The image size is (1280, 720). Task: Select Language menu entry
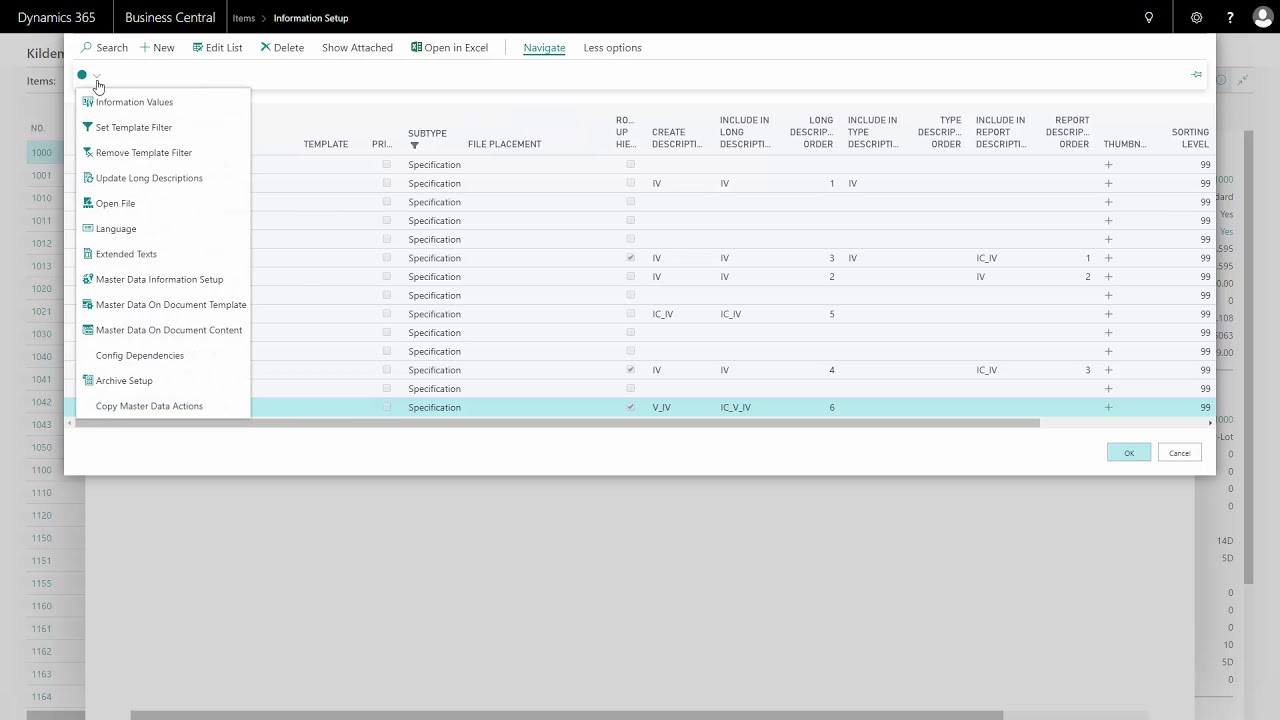(x=116, y=229)
